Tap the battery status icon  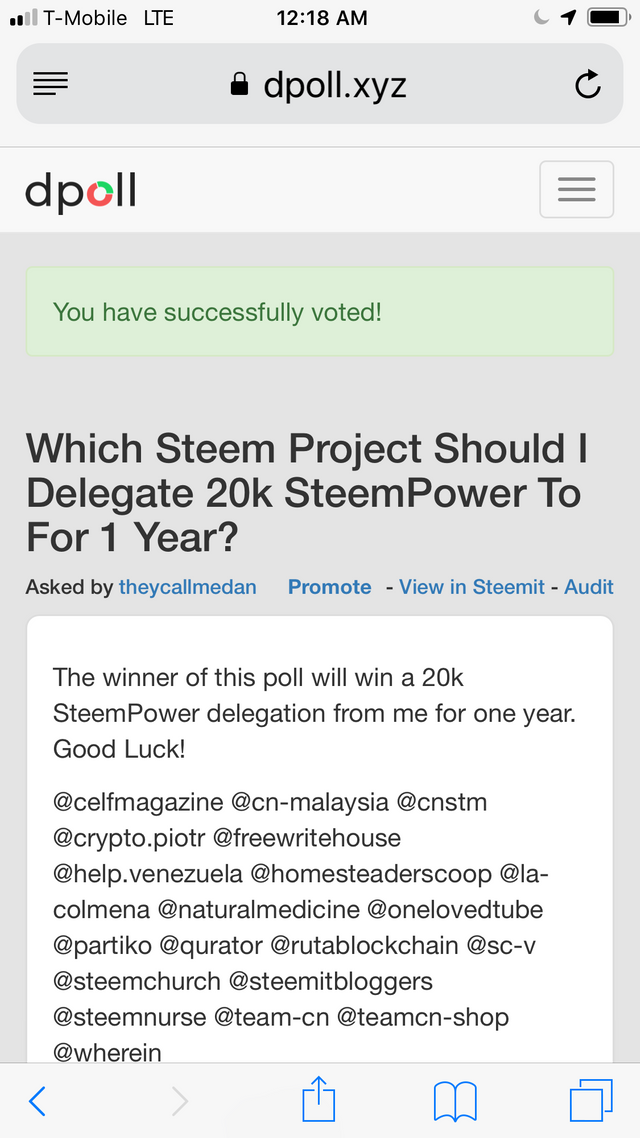[x=608, y=17]
